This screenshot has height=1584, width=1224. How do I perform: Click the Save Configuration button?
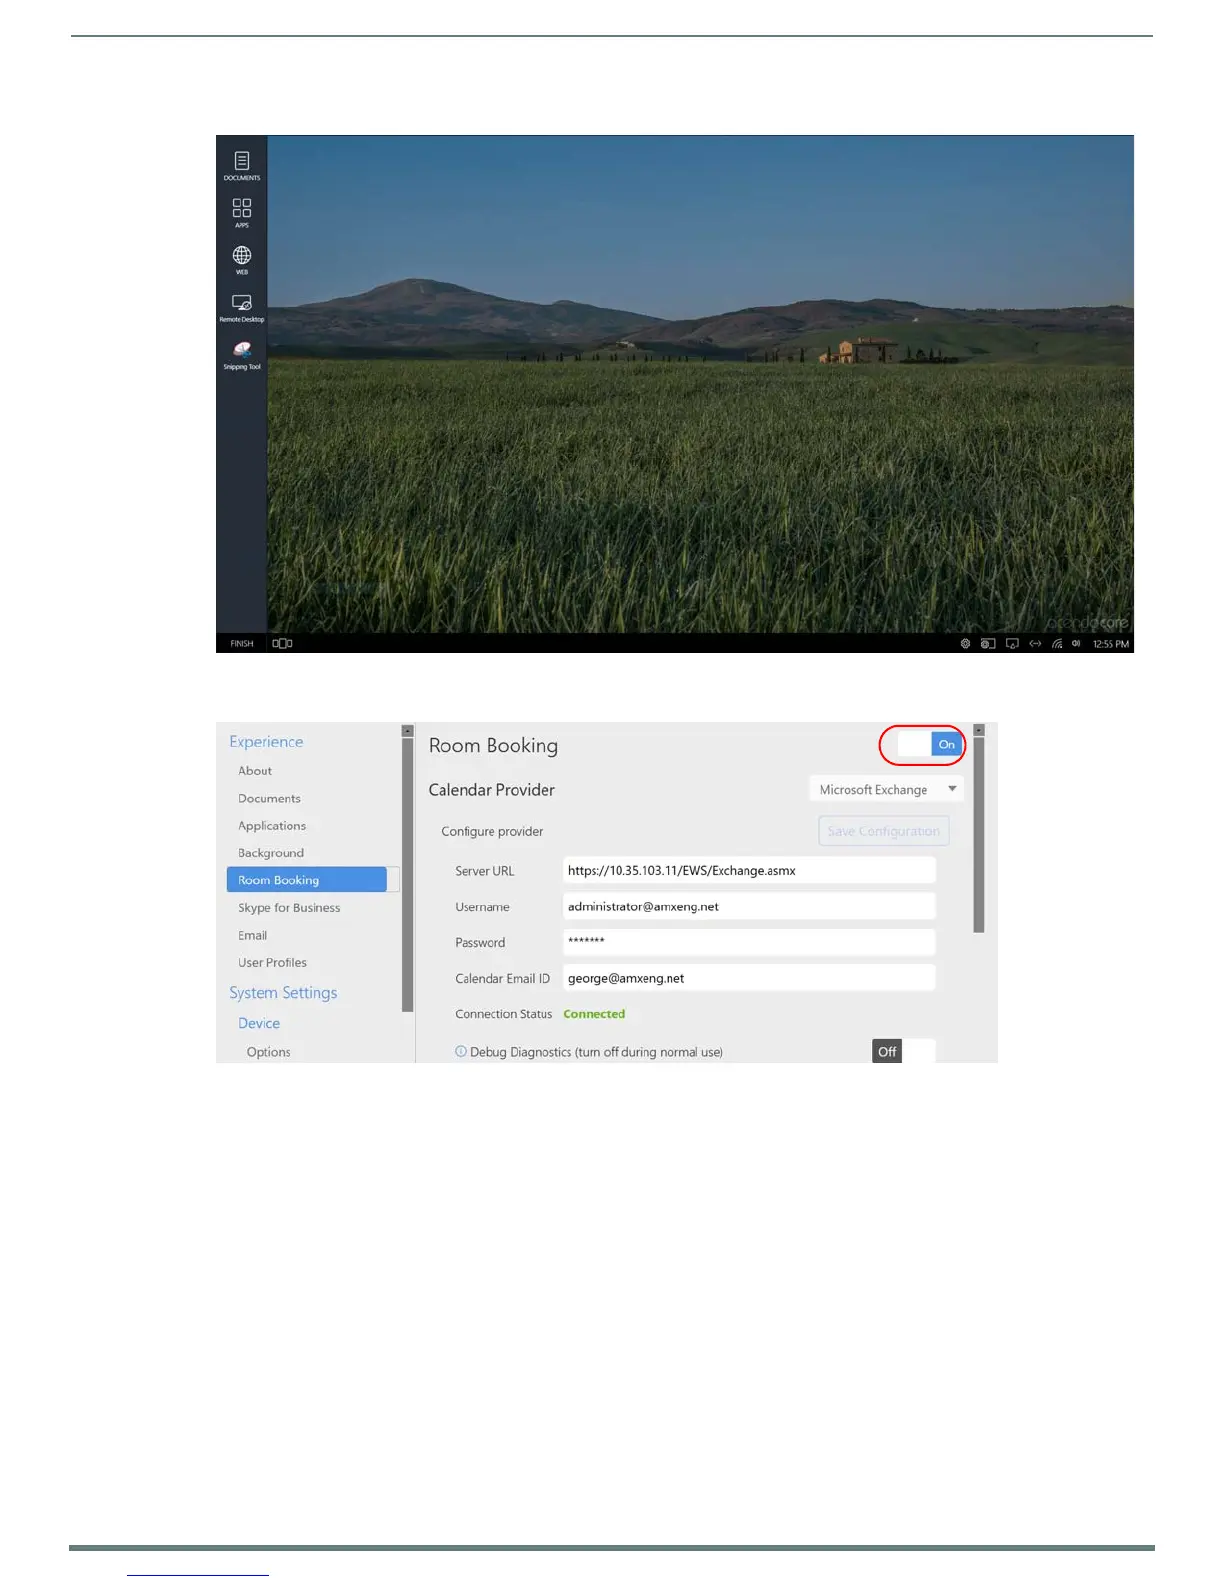pos(884,831)
